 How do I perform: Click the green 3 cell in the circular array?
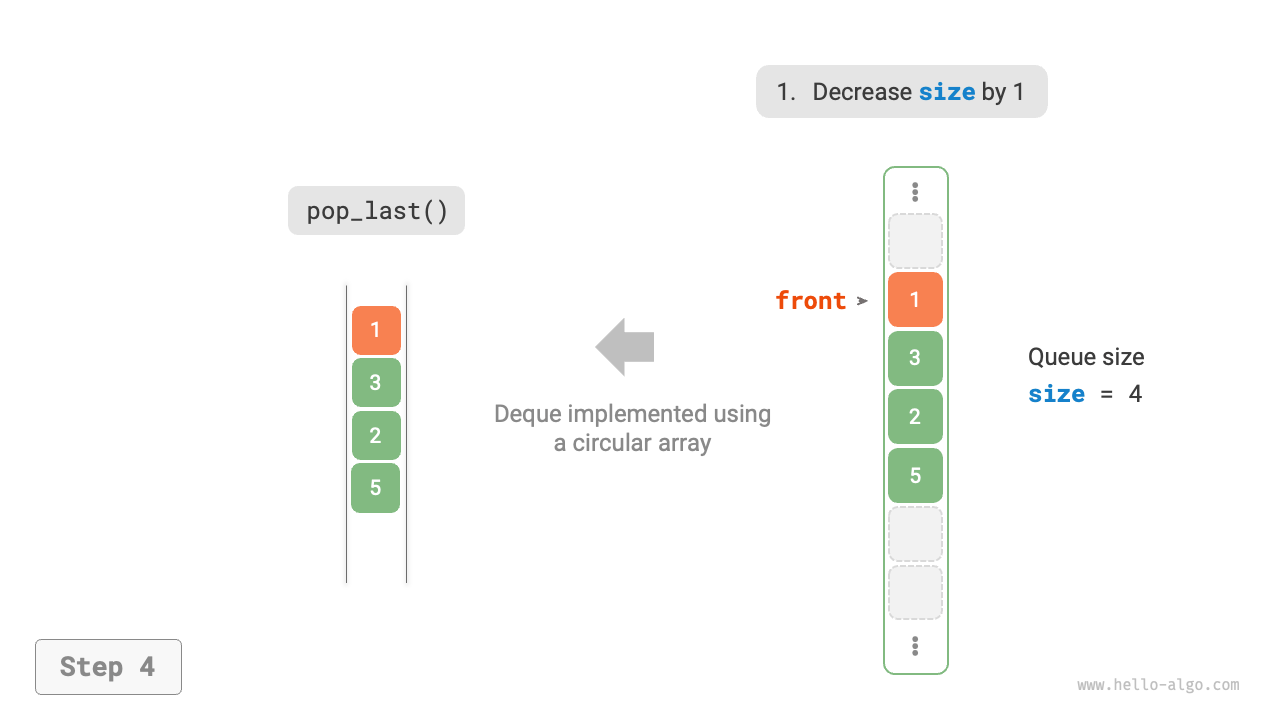[x=915, y=358]
